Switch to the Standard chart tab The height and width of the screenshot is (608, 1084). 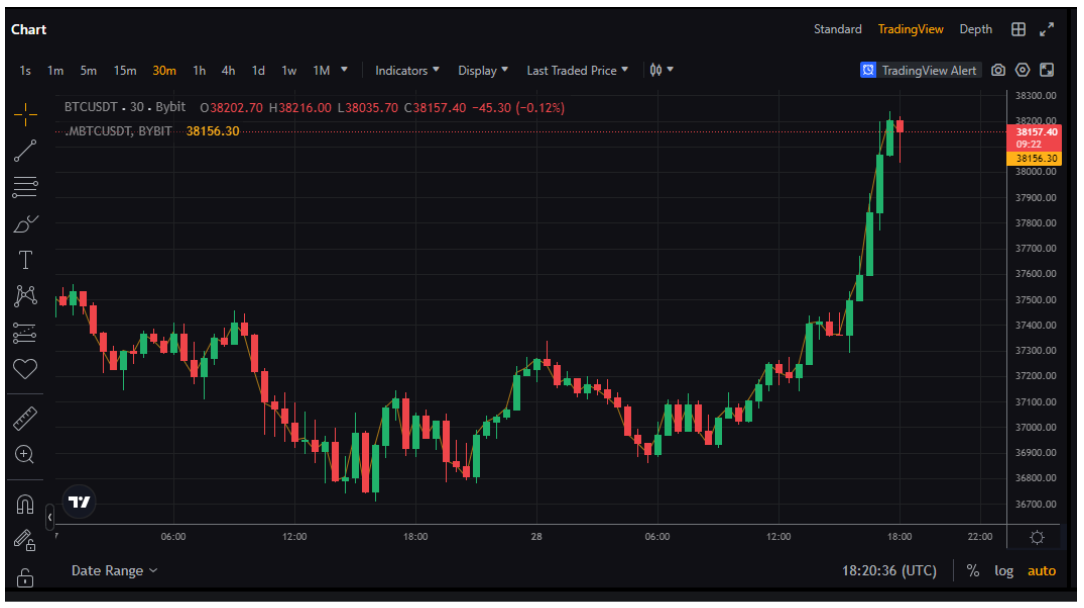837,30
